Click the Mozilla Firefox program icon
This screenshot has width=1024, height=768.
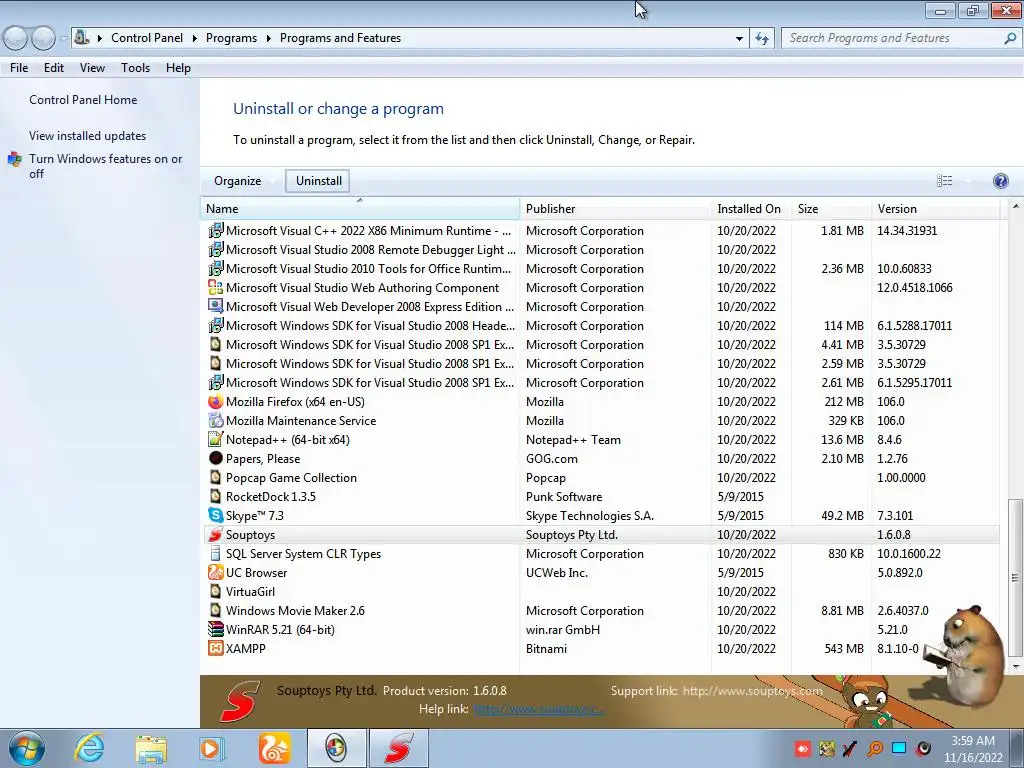(x=215, y=402)
